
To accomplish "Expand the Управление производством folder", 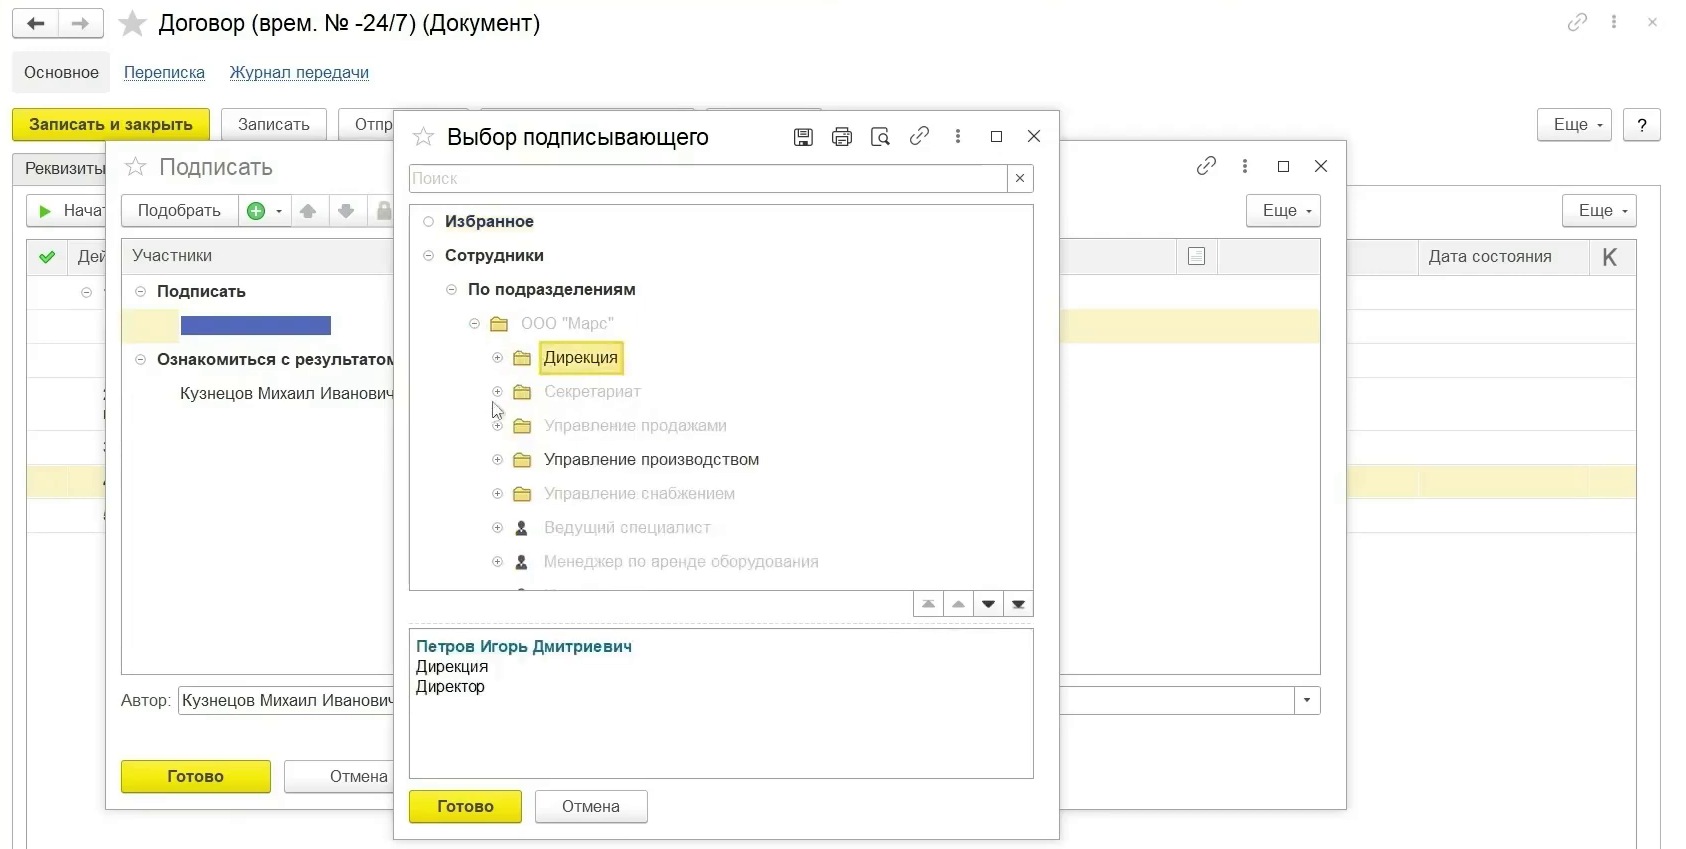I will point(497,460).
